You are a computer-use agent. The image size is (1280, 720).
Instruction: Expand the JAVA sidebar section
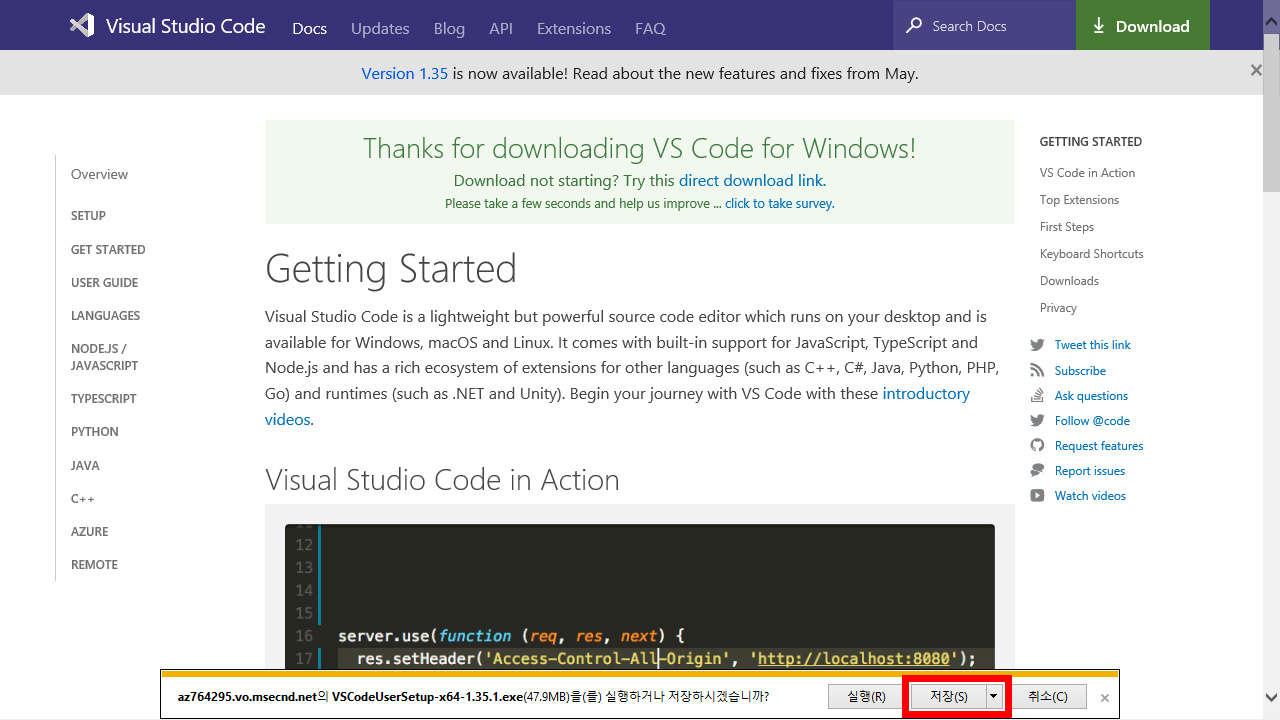pos(85,466)
